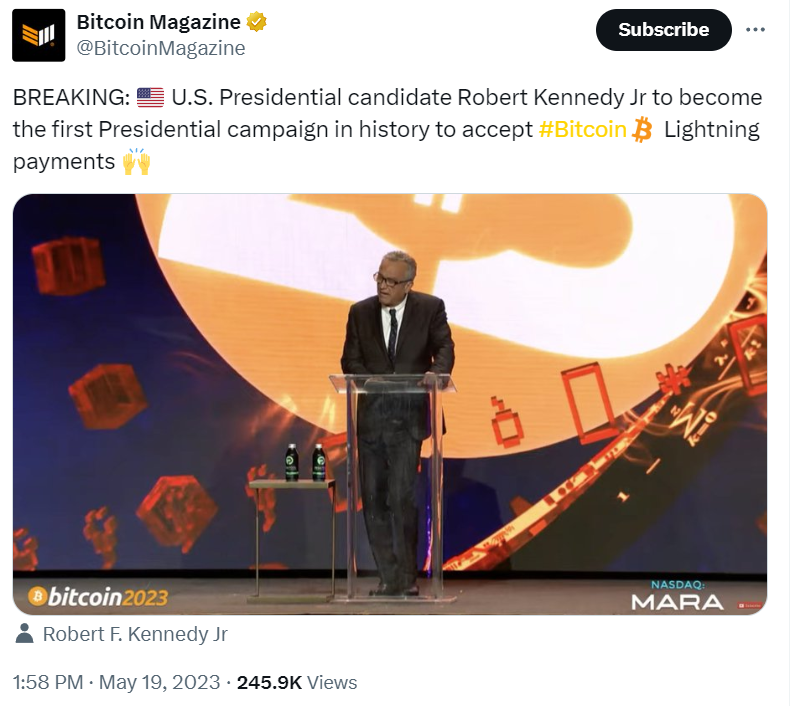
Task: Click the small red YouTube Subscribe badge
Action: [747, 605]
